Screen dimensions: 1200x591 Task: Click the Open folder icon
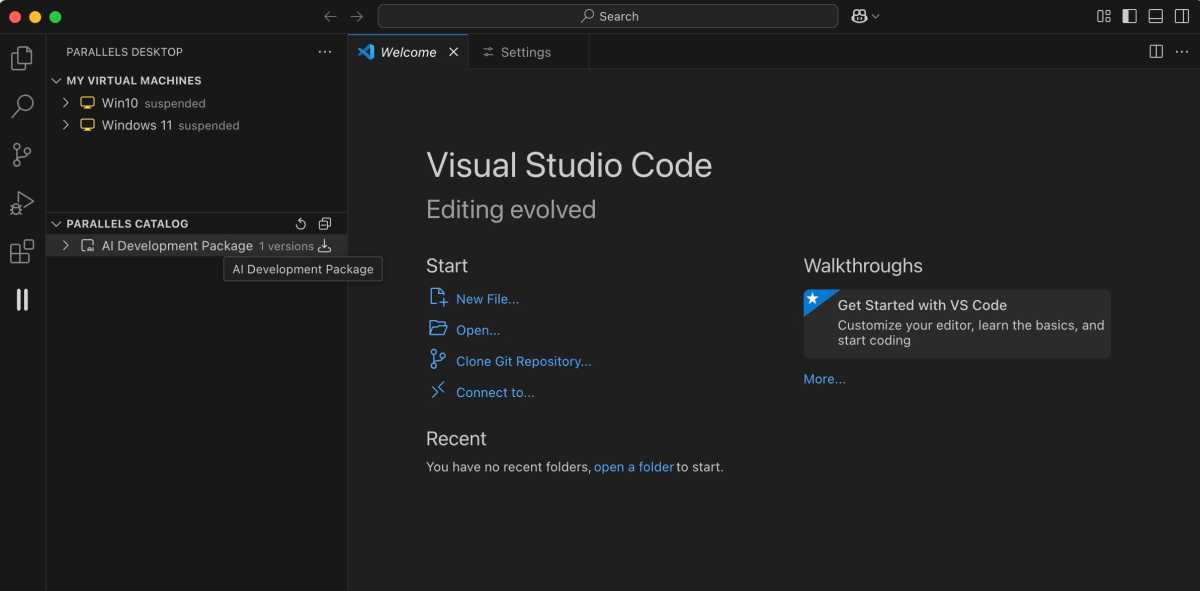[x=438, y=328]
